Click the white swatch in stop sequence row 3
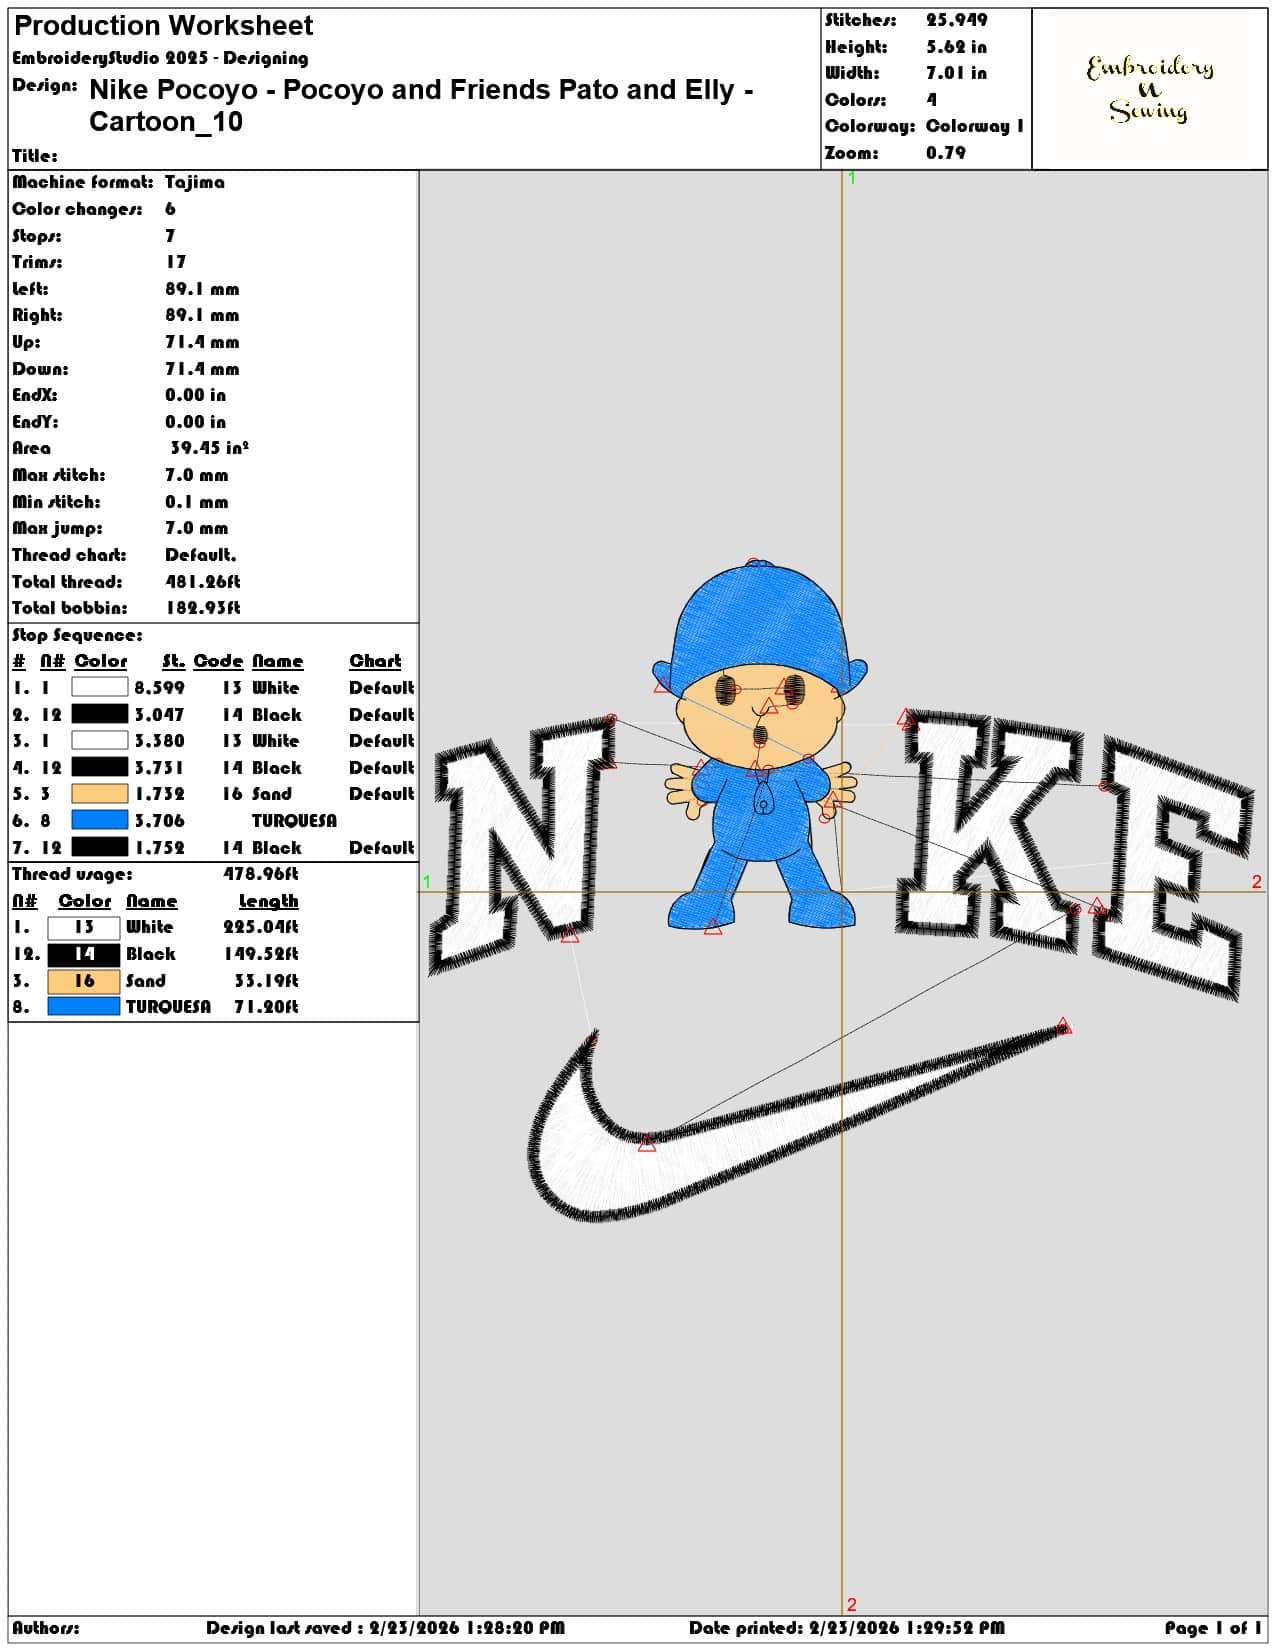 99,740
